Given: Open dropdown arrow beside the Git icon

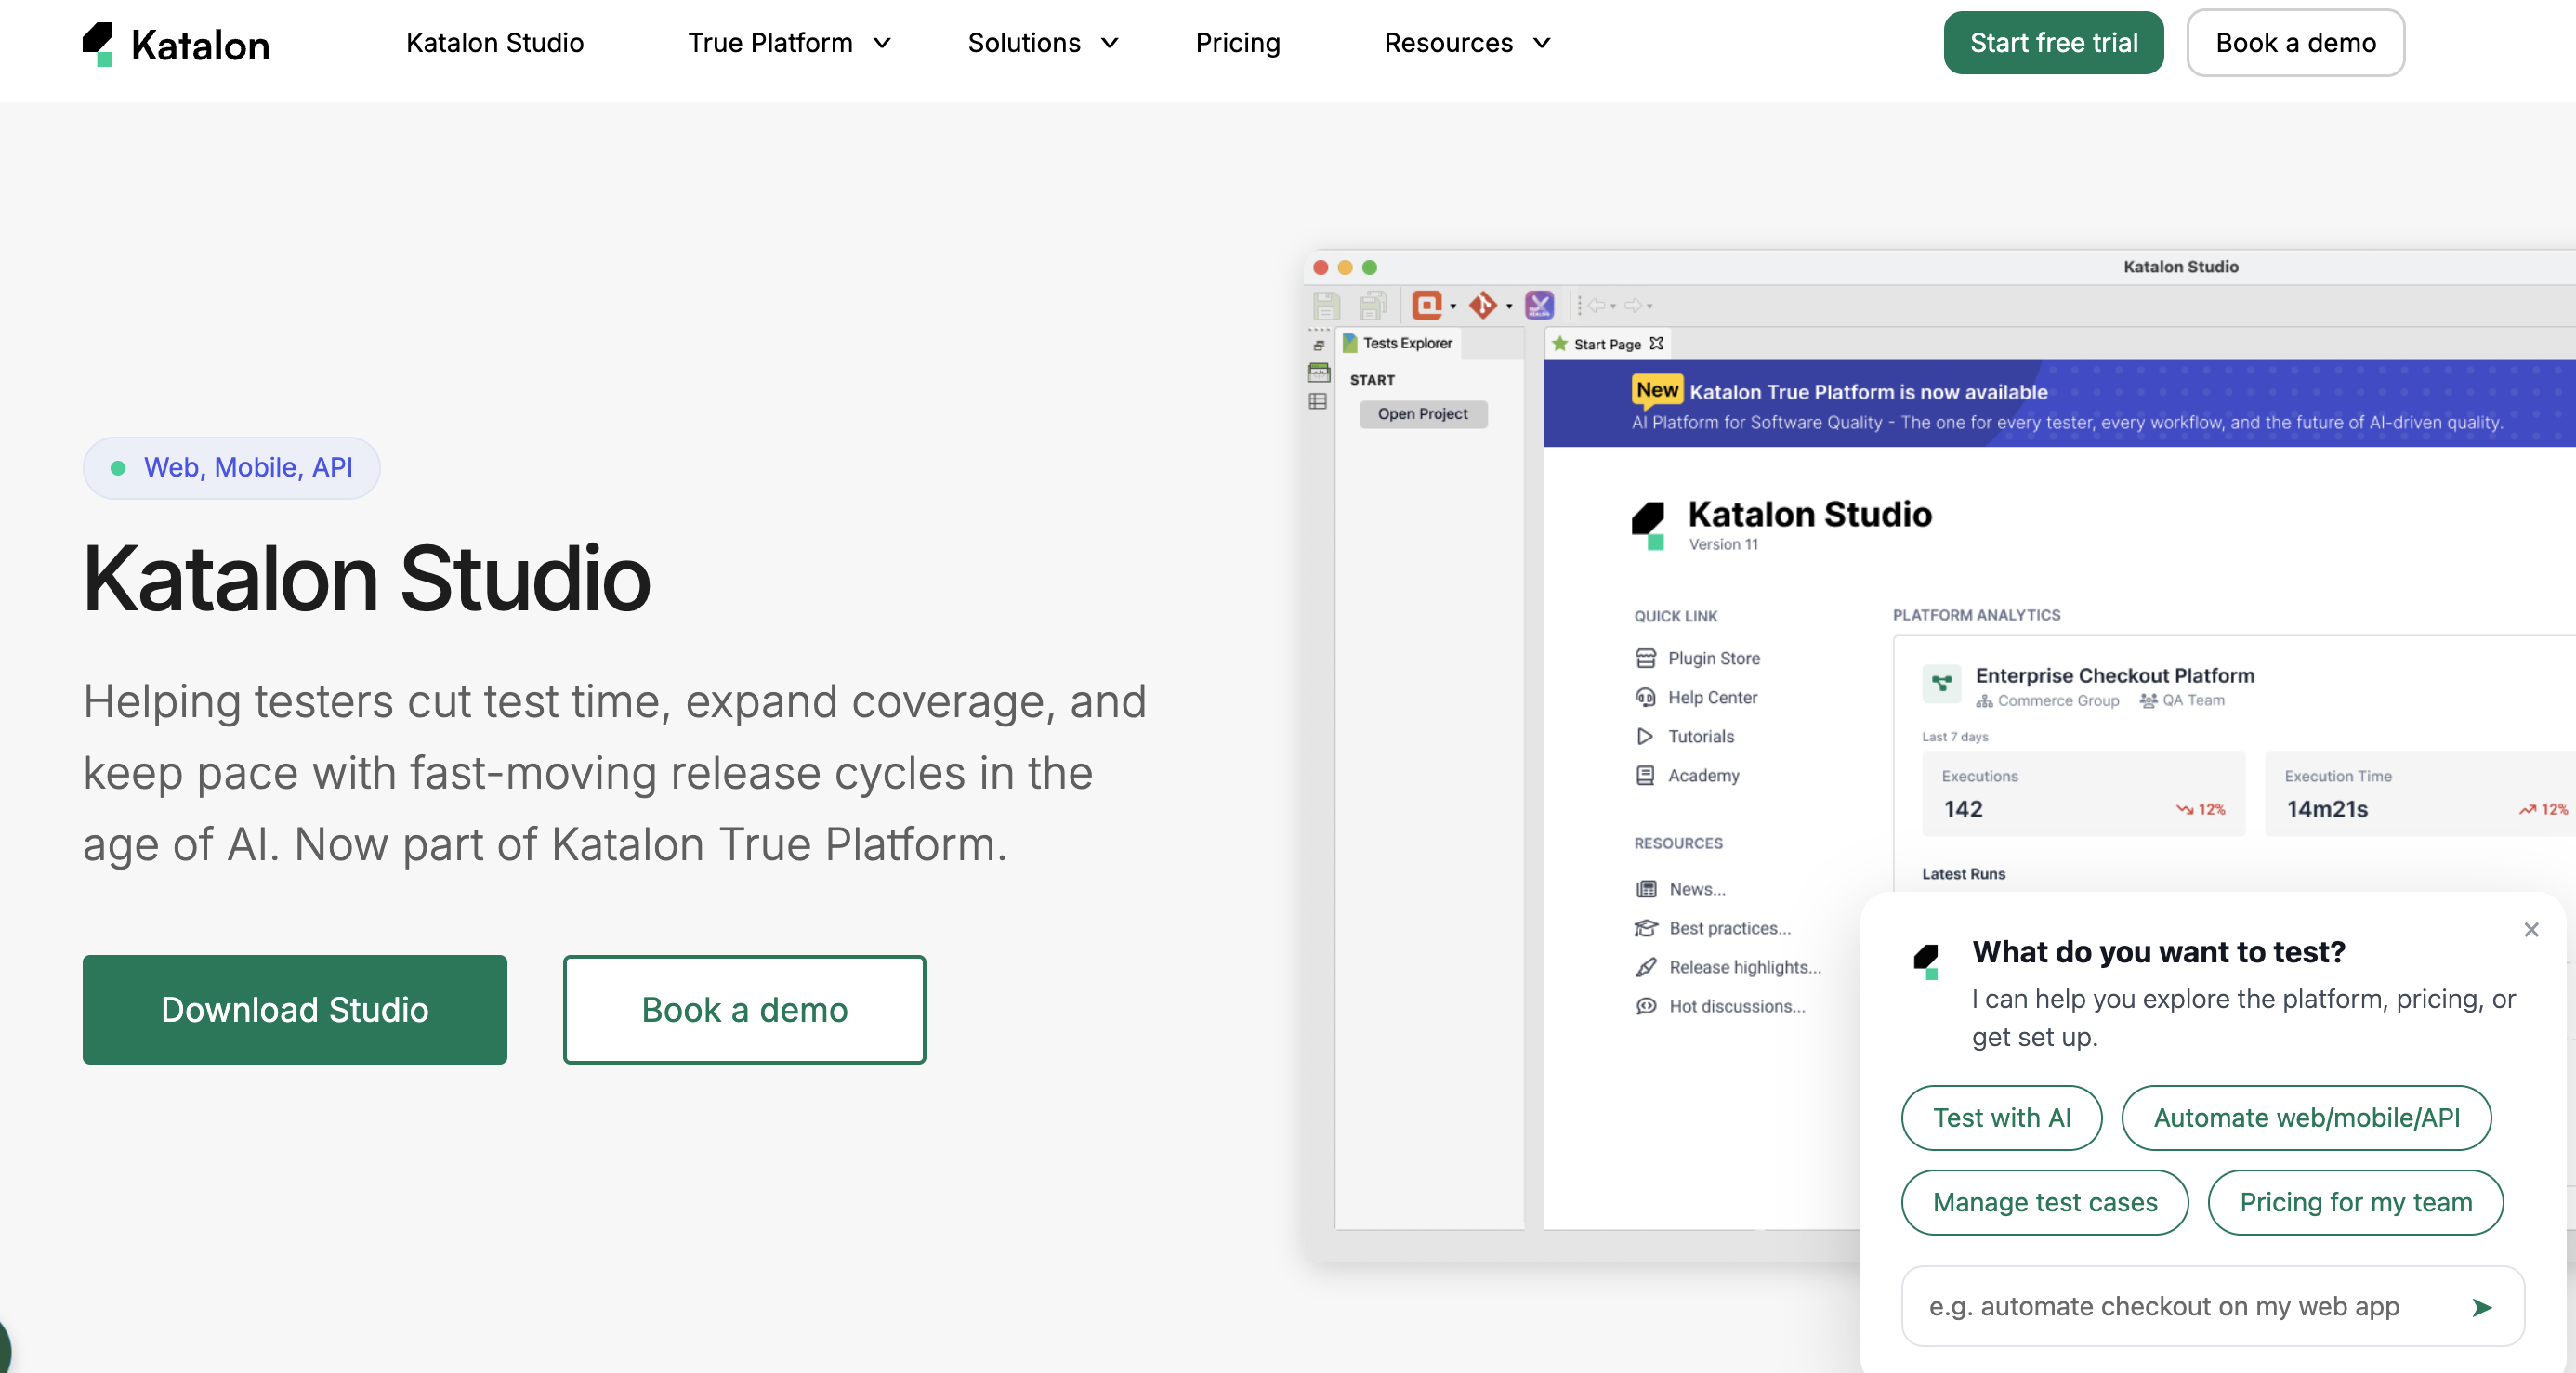Looking at the screenshot, I should [1509, 307].
